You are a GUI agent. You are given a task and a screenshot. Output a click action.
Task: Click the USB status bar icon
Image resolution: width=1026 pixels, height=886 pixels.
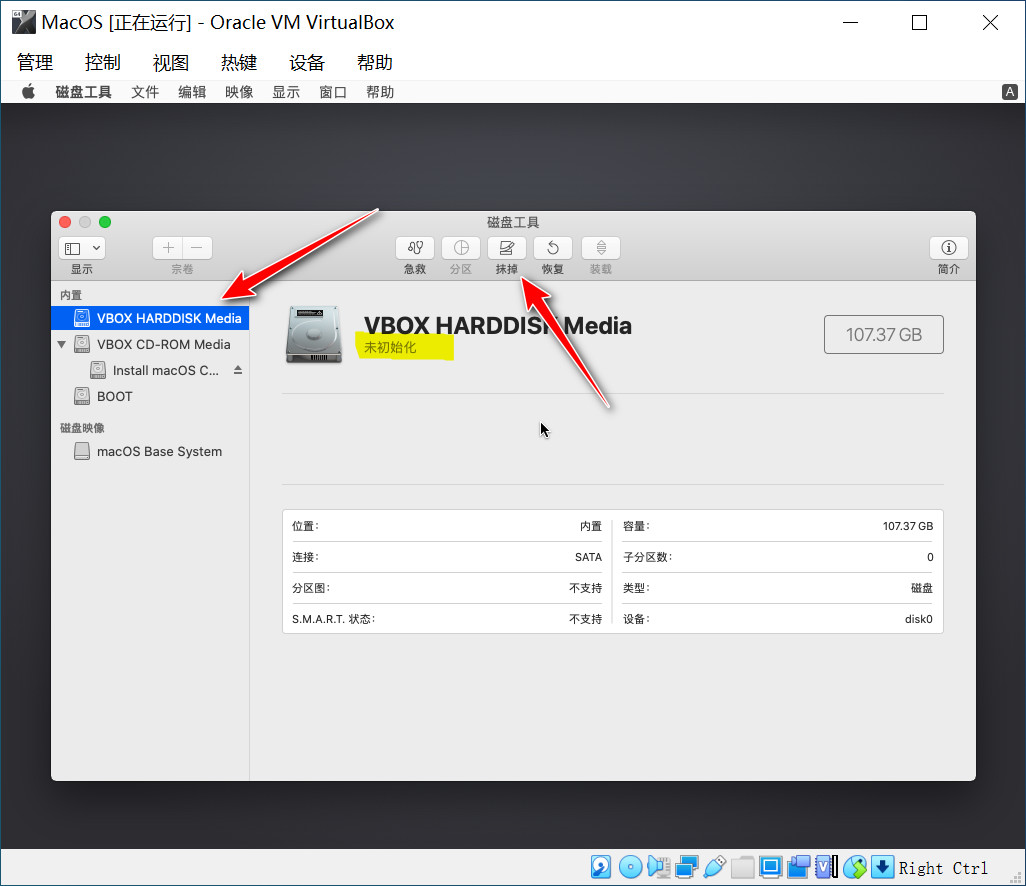pos(715,867)
